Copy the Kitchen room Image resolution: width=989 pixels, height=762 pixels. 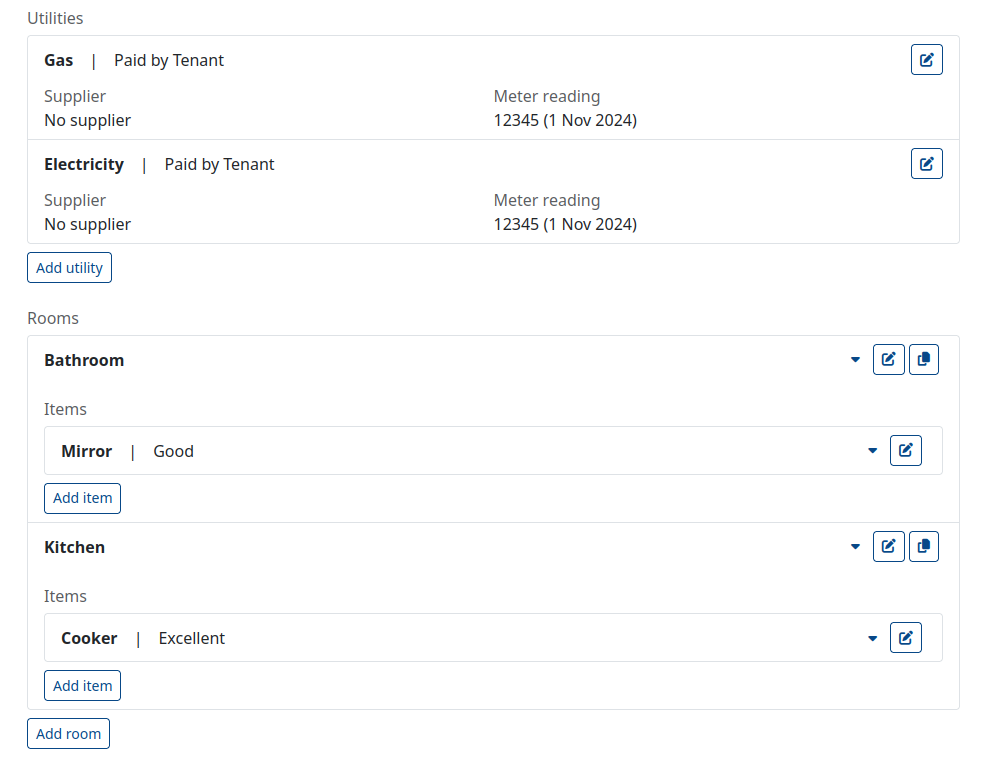pos(923,546)
